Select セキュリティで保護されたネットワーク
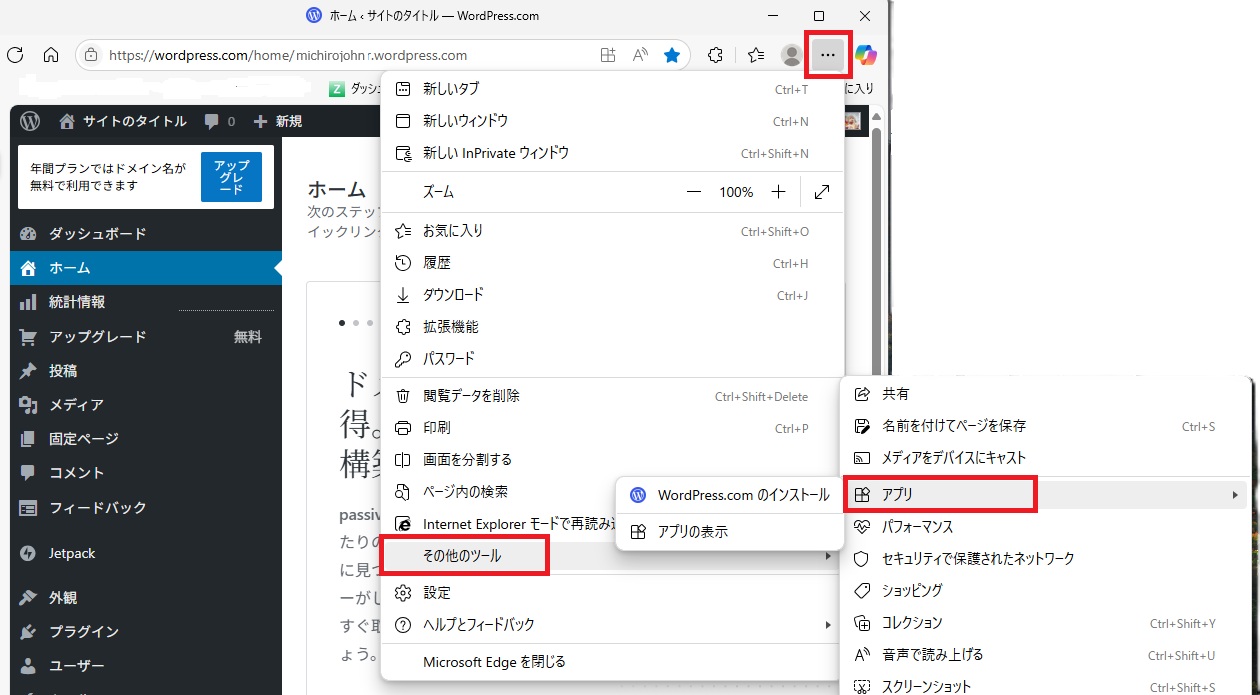 1047,559
